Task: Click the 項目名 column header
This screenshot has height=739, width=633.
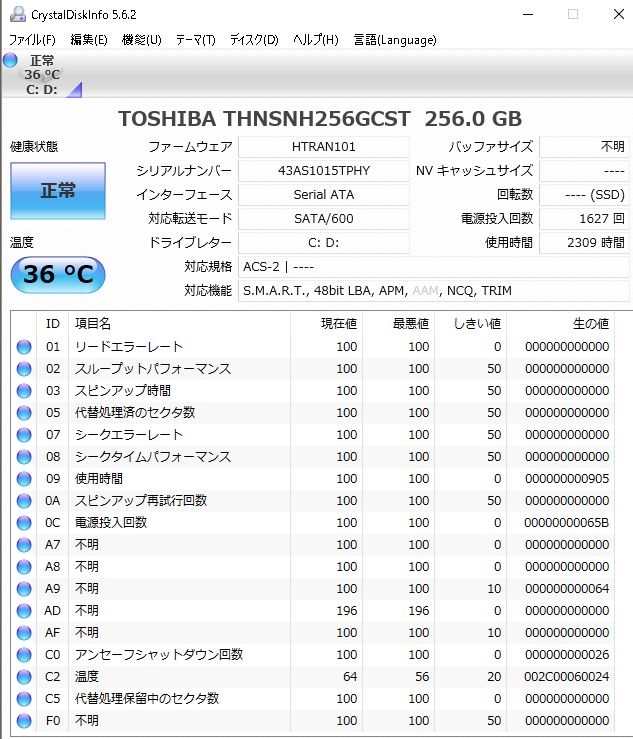Action: 179,323
